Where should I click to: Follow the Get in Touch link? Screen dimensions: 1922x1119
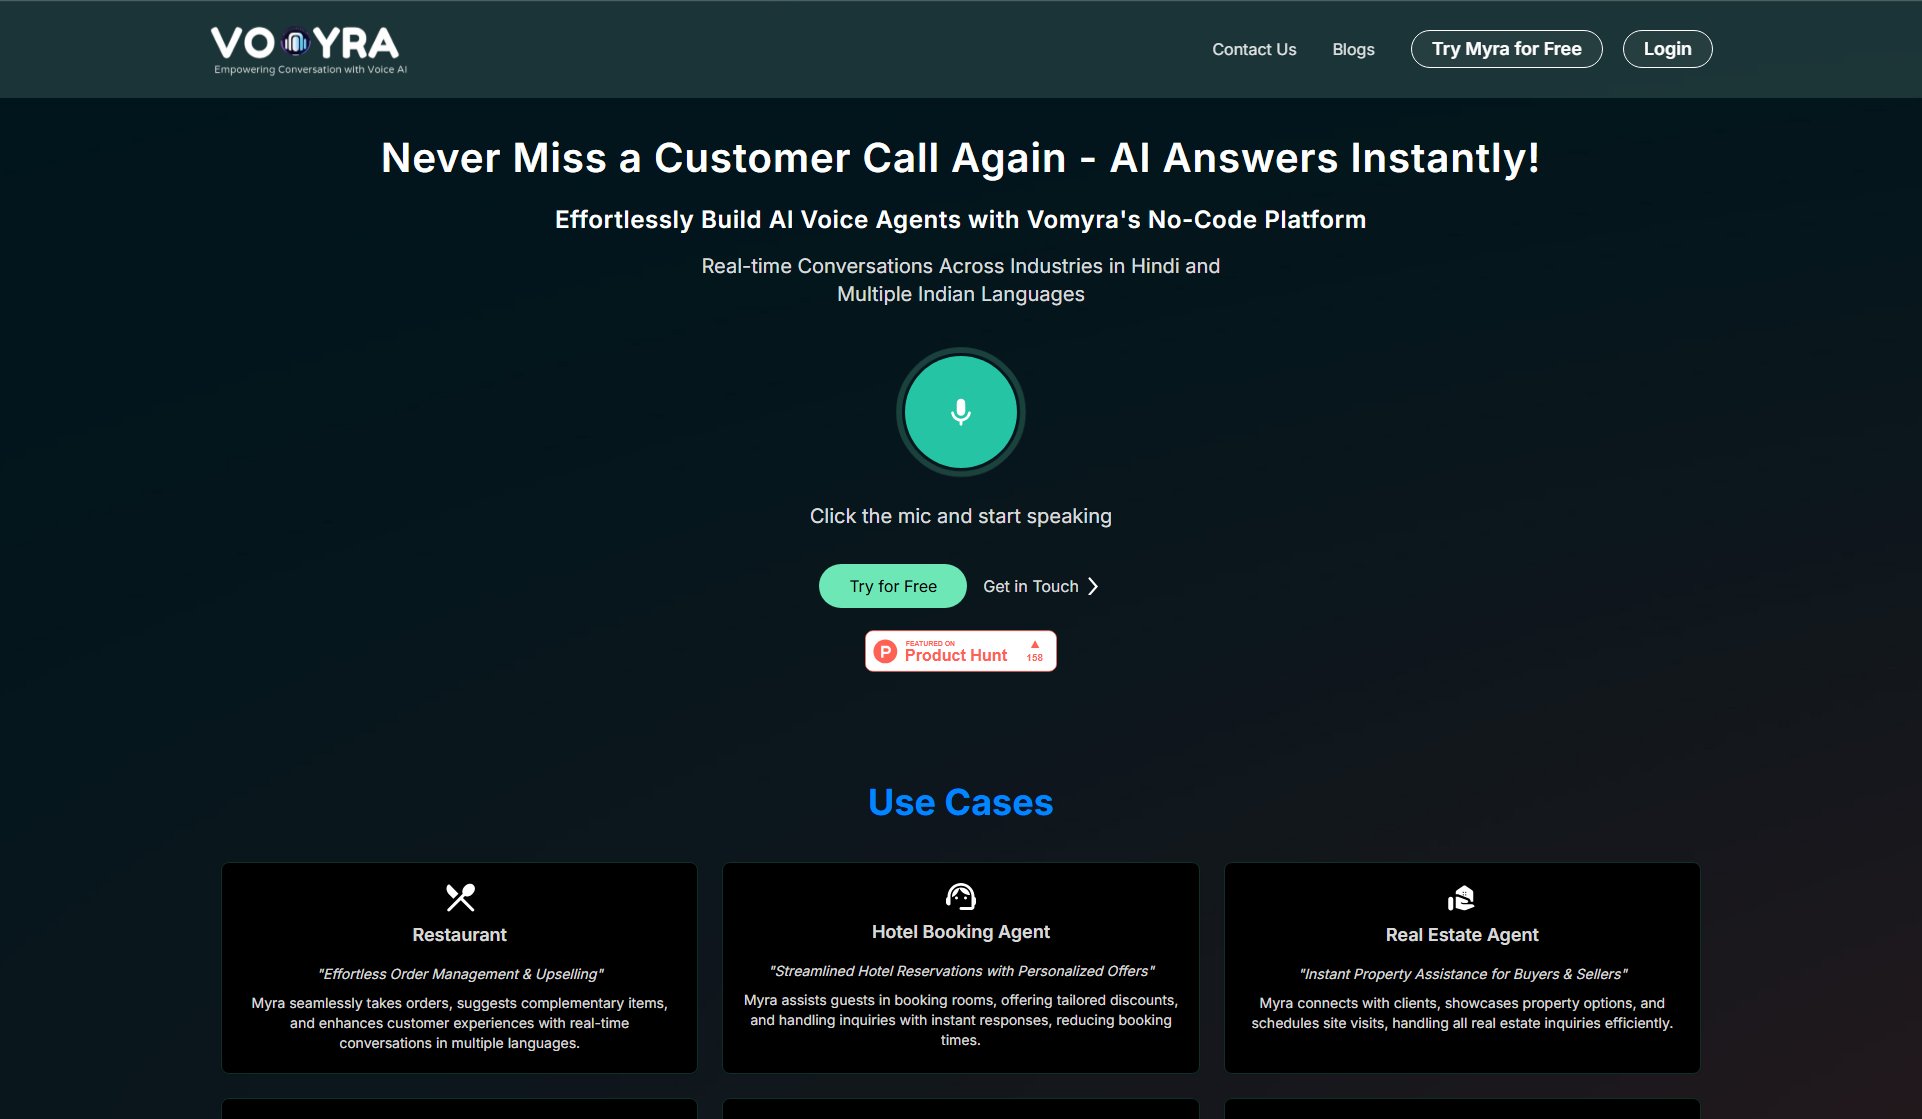tap(1030, 586)
